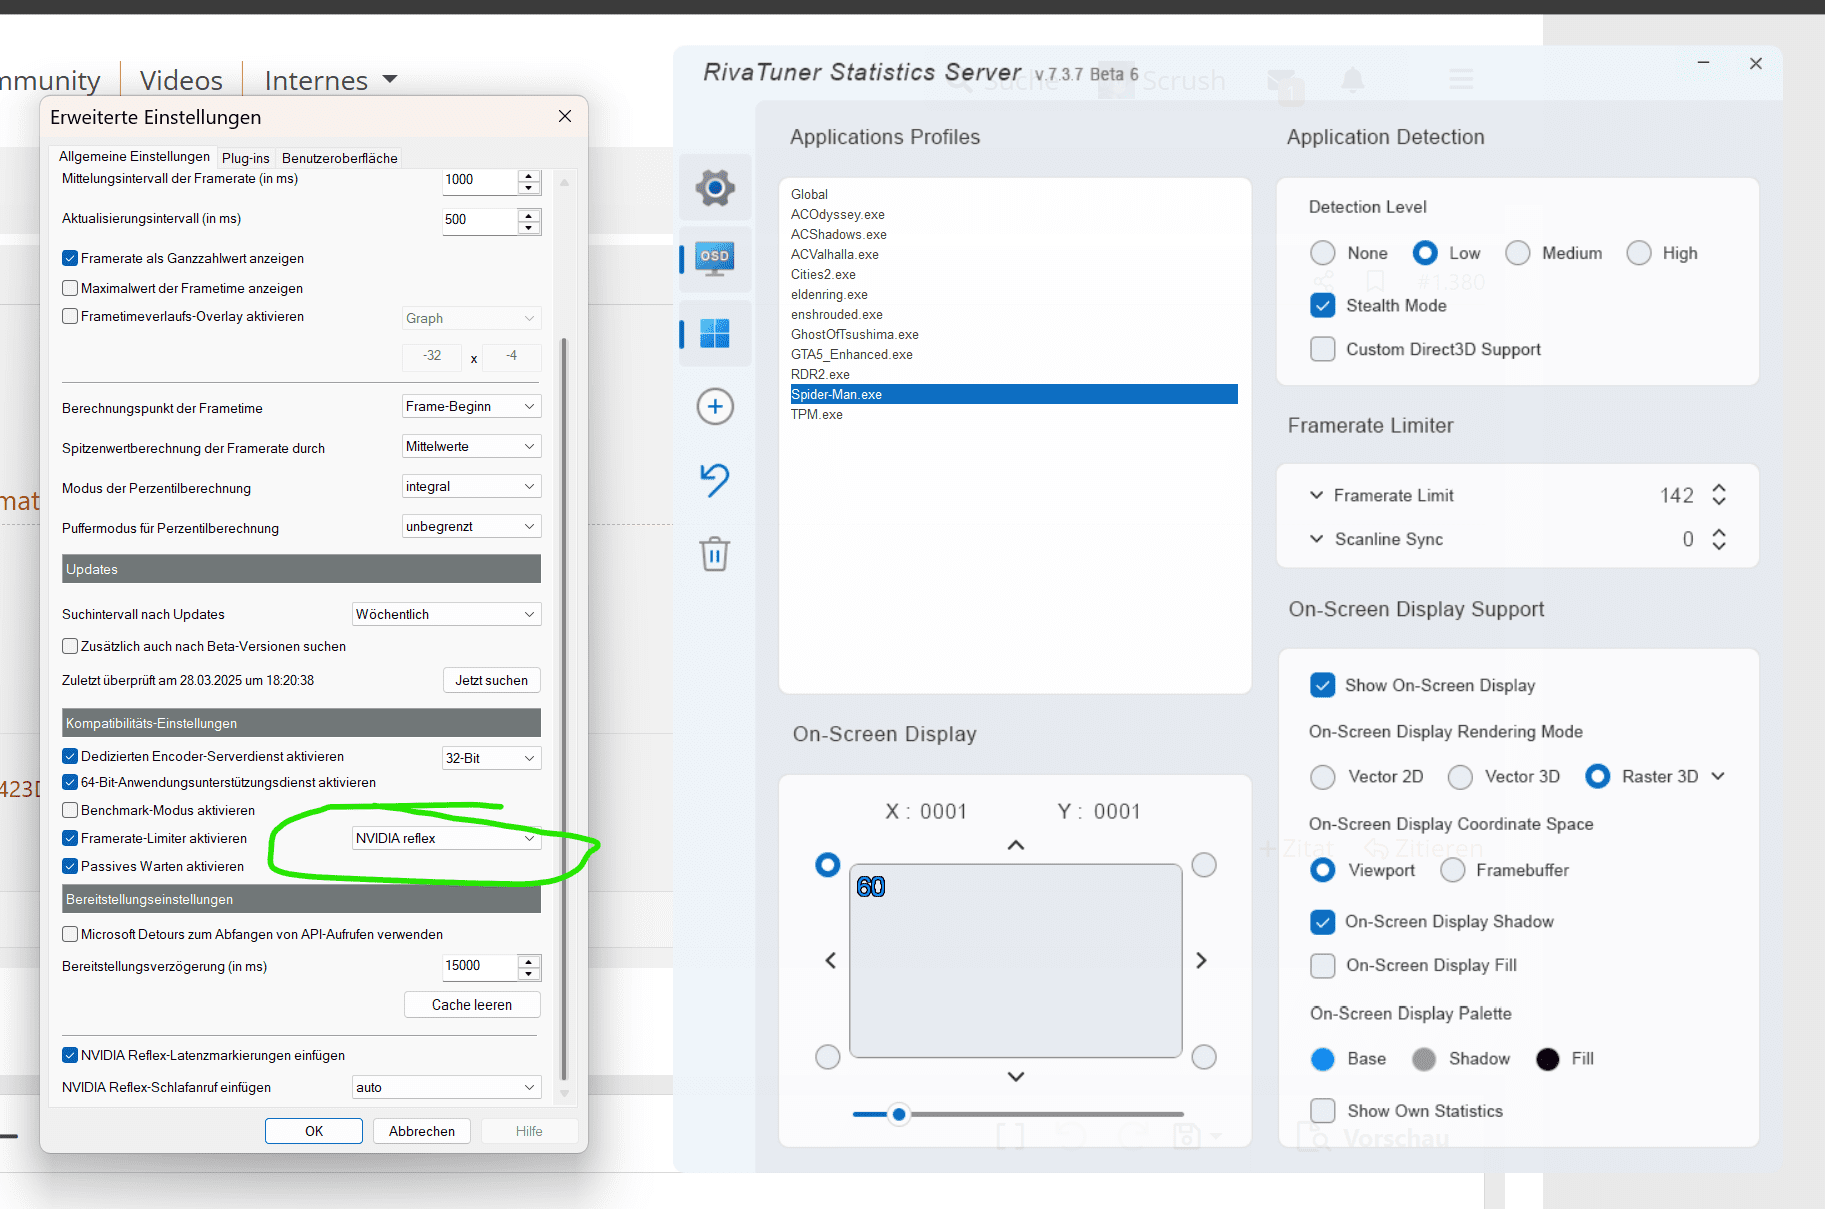Select GhostOfTsushima.exe profile

click(x=1014, y=334)
